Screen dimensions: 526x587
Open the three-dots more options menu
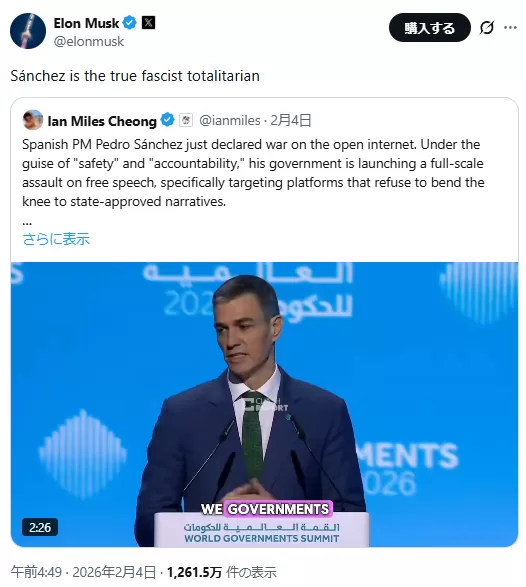coord(510,27)
